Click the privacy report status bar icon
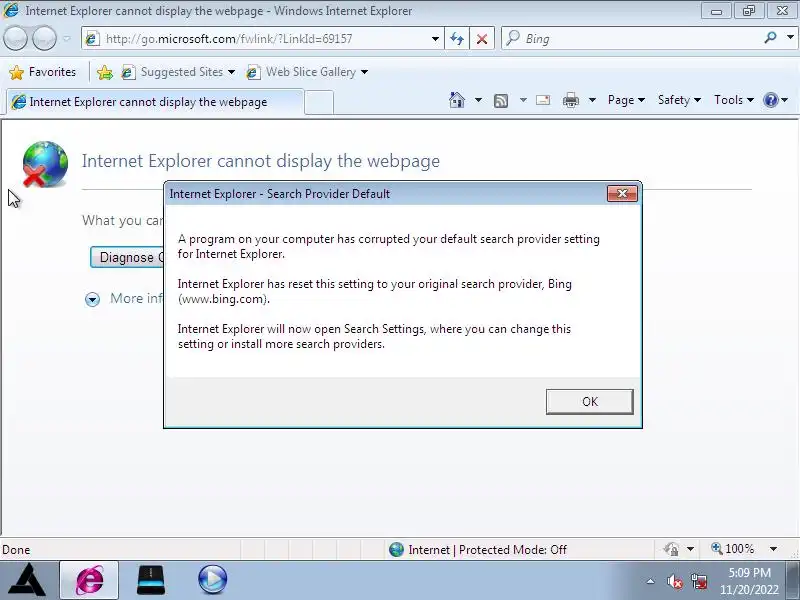This screenshot has height=600, width=800. 671,549
